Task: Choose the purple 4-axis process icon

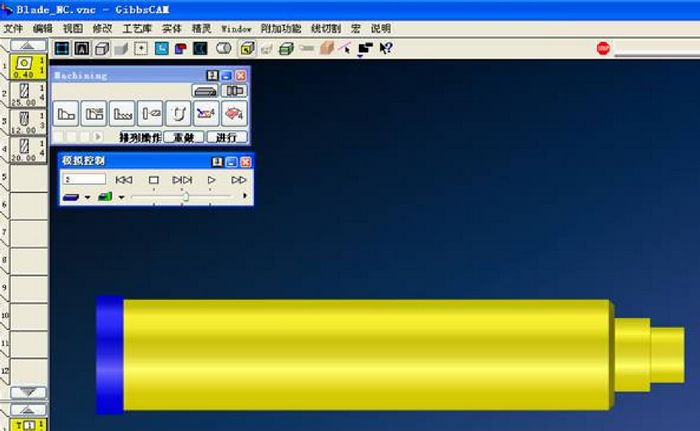Action: coord(206,113)
